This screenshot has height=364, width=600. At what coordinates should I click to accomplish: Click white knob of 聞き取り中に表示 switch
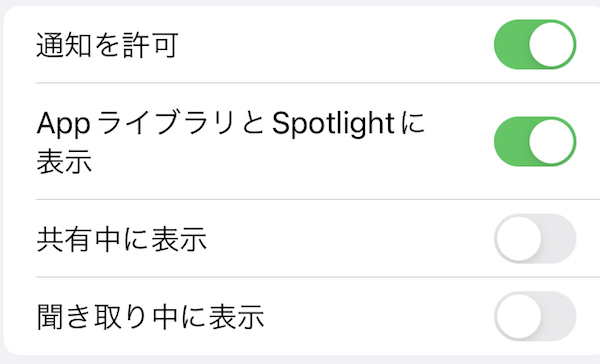(519, 316)
